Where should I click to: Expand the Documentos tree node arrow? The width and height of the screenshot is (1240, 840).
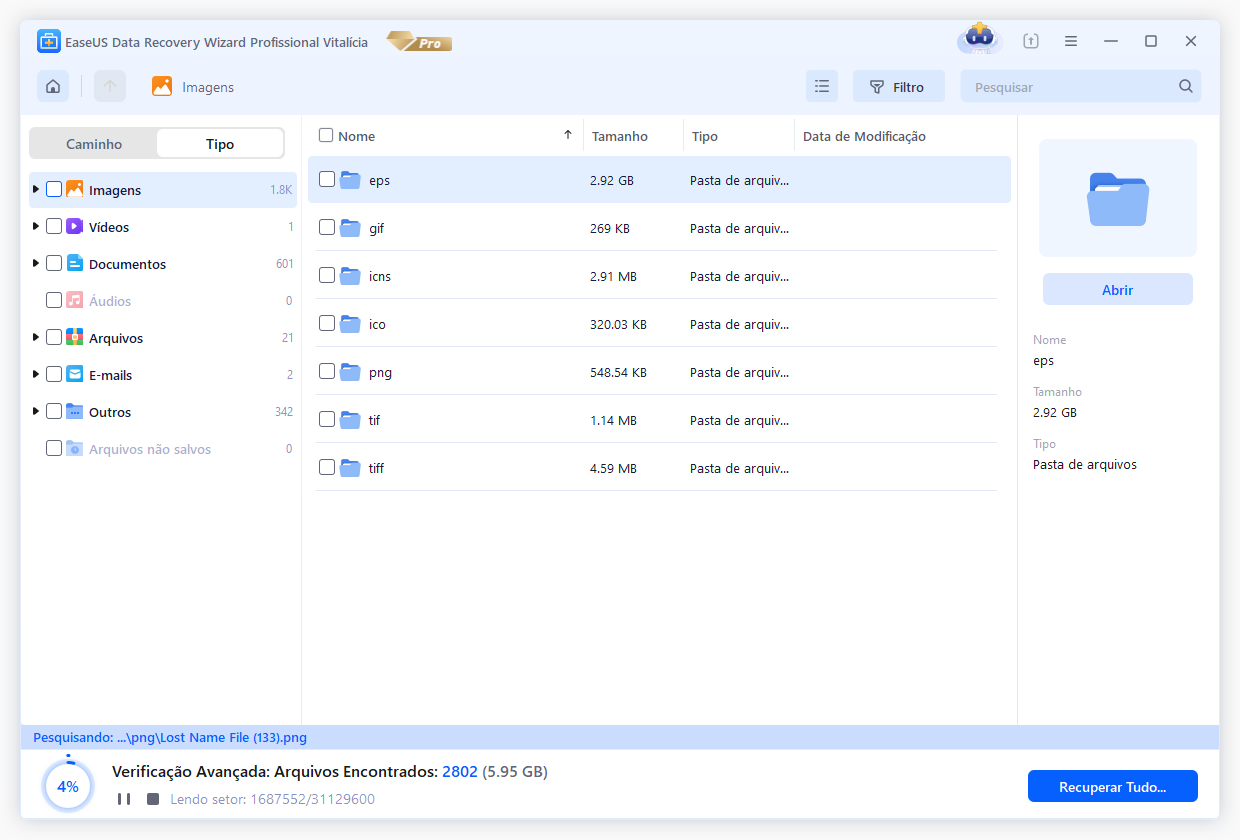point(36,263)
